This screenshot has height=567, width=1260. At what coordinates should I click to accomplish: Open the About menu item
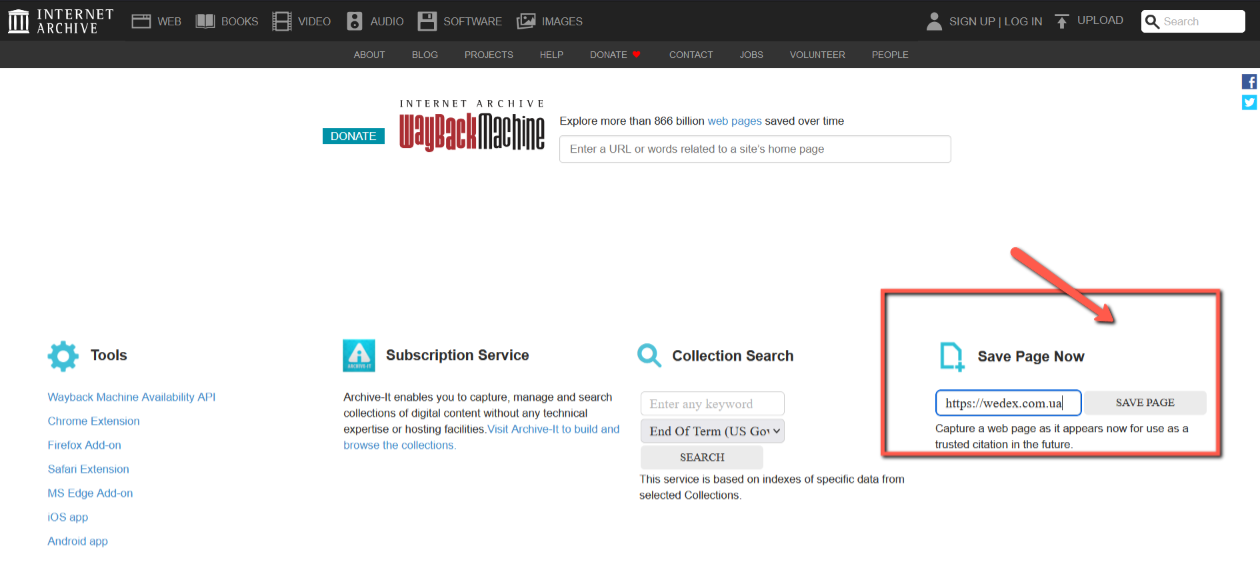369,55
